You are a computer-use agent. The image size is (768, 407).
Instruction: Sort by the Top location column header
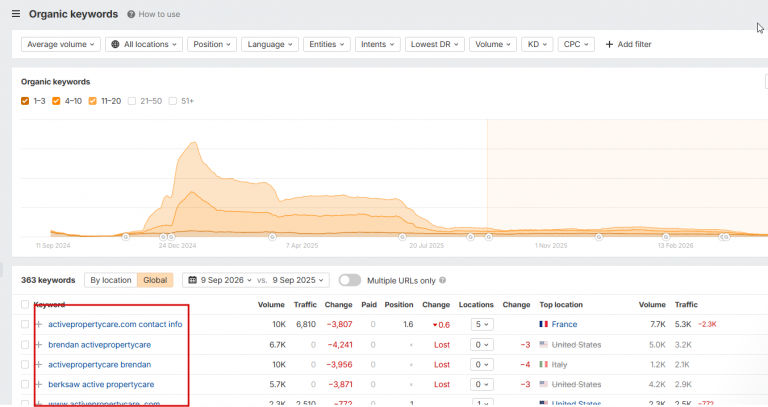tap(561, 305)
